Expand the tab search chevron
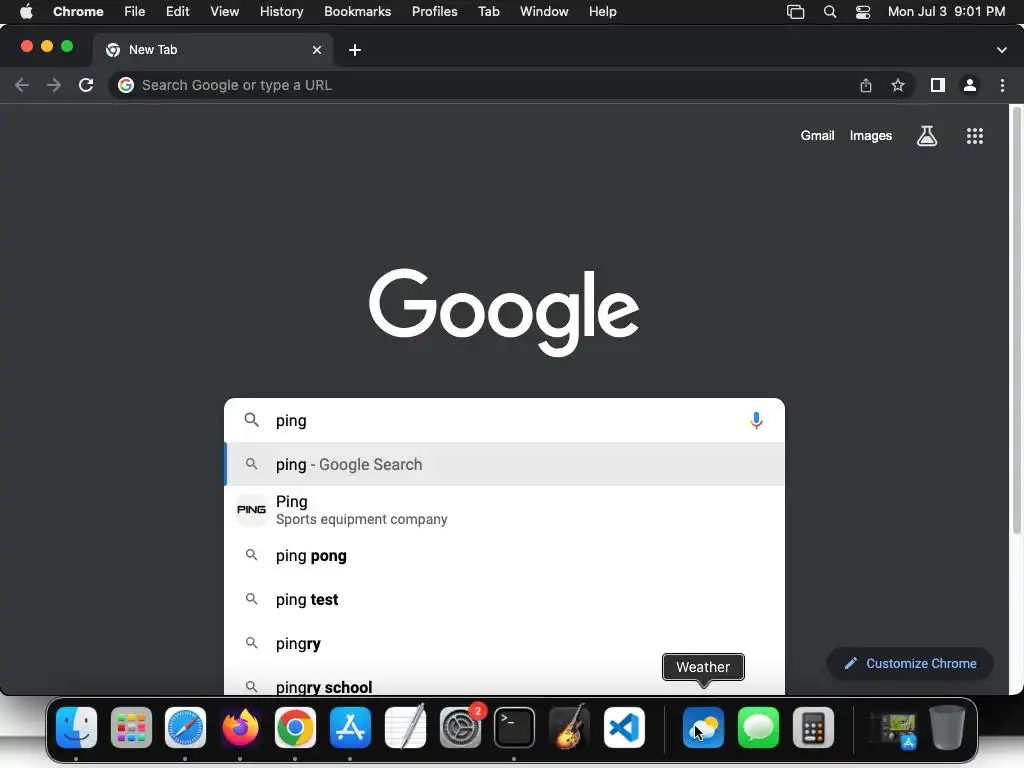The image size is (1024, 768). (x=1002, y=50)
